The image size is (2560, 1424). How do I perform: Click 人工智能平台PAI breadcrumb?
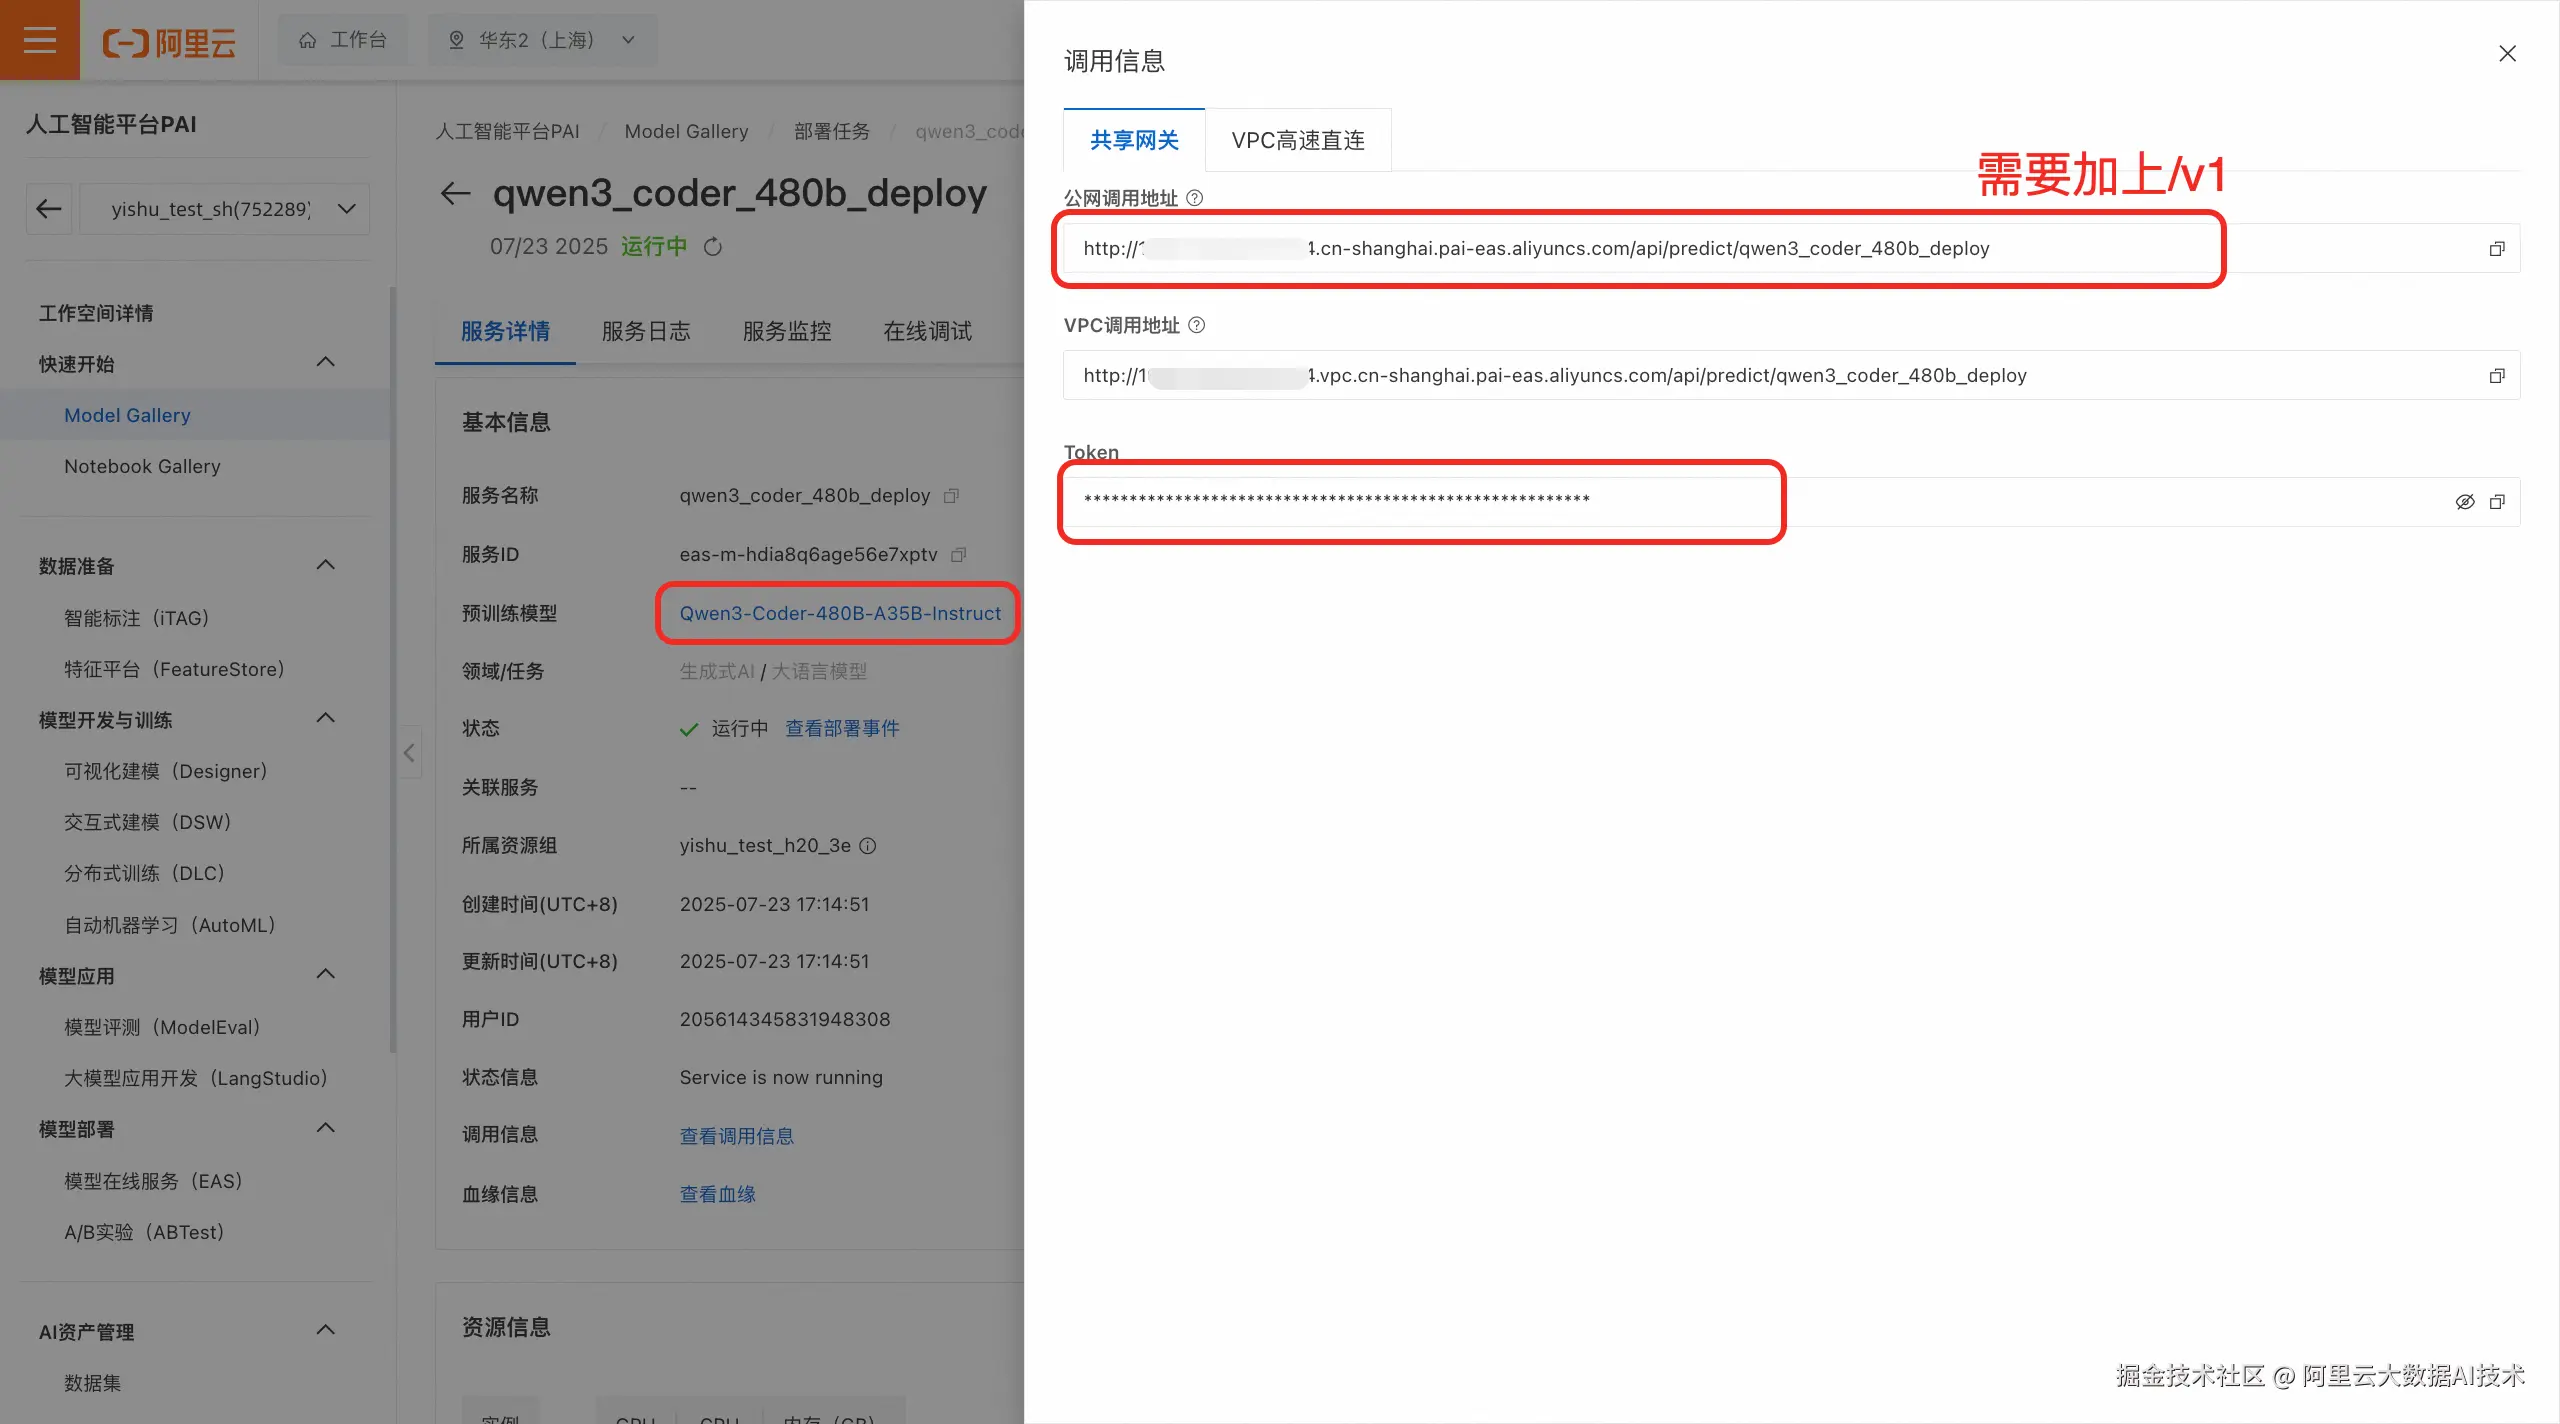coord(507,131)
